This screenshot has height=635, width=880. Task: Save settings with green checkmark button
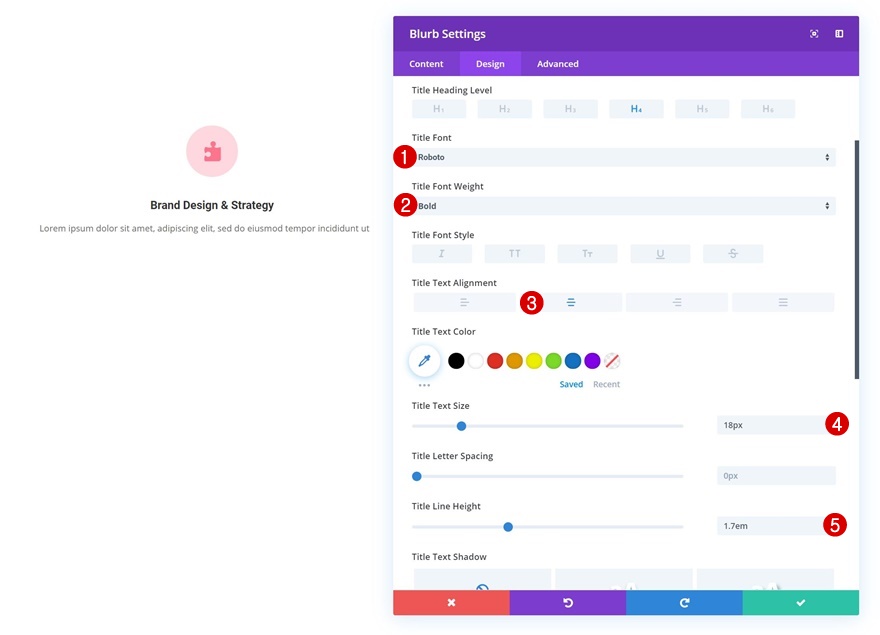point(801,602)
